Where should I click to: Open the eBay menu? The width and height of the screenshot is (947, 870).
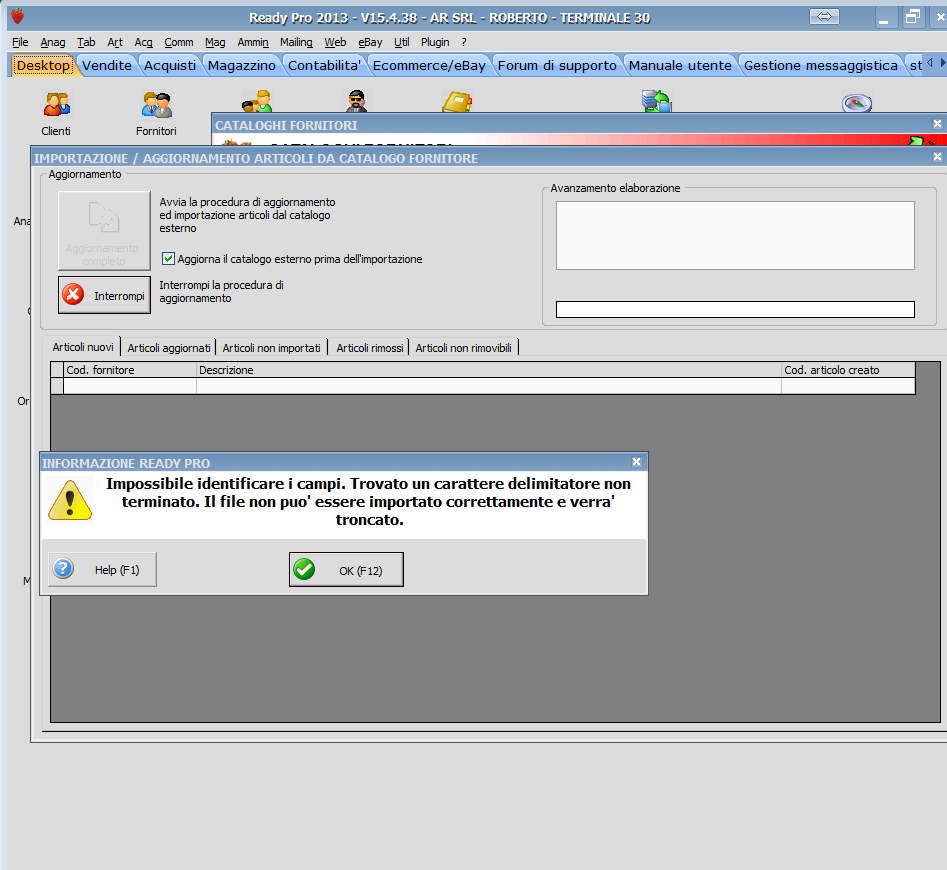tap(370, 42)
